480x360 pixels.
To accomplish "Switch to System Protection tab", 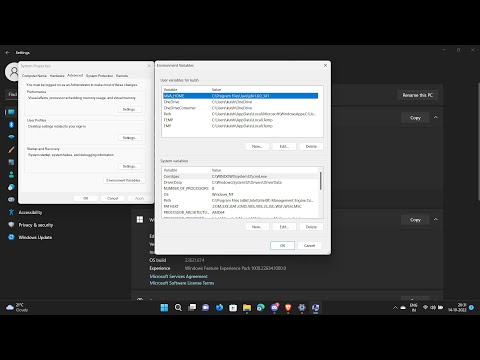I will click(x=99, y=76).
